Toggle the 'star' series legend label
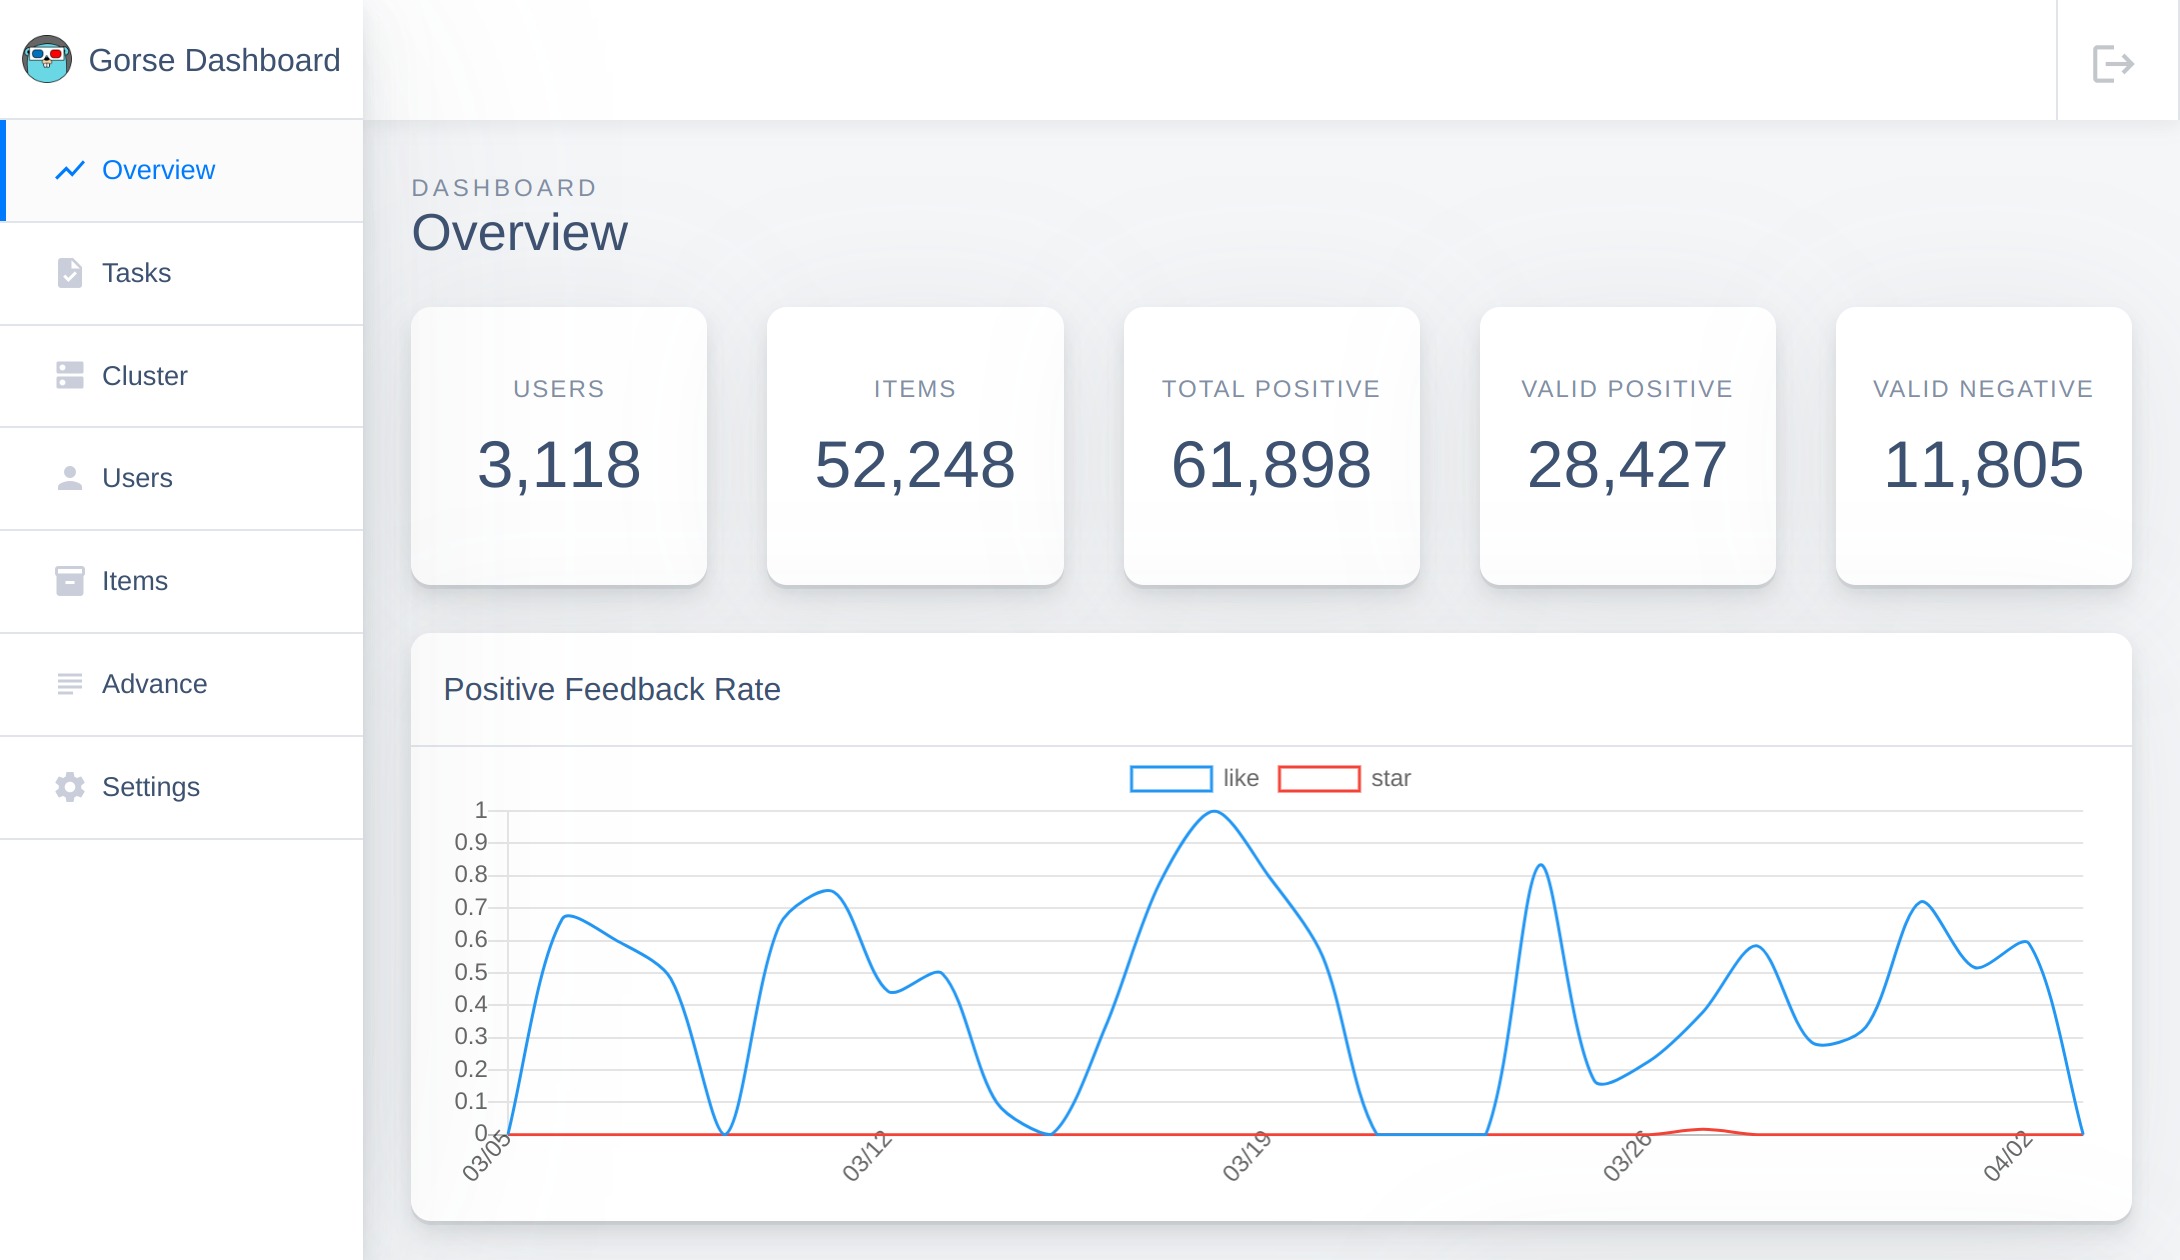Viewport: 2180px width, 1260px height. [x=1390, y=778]
